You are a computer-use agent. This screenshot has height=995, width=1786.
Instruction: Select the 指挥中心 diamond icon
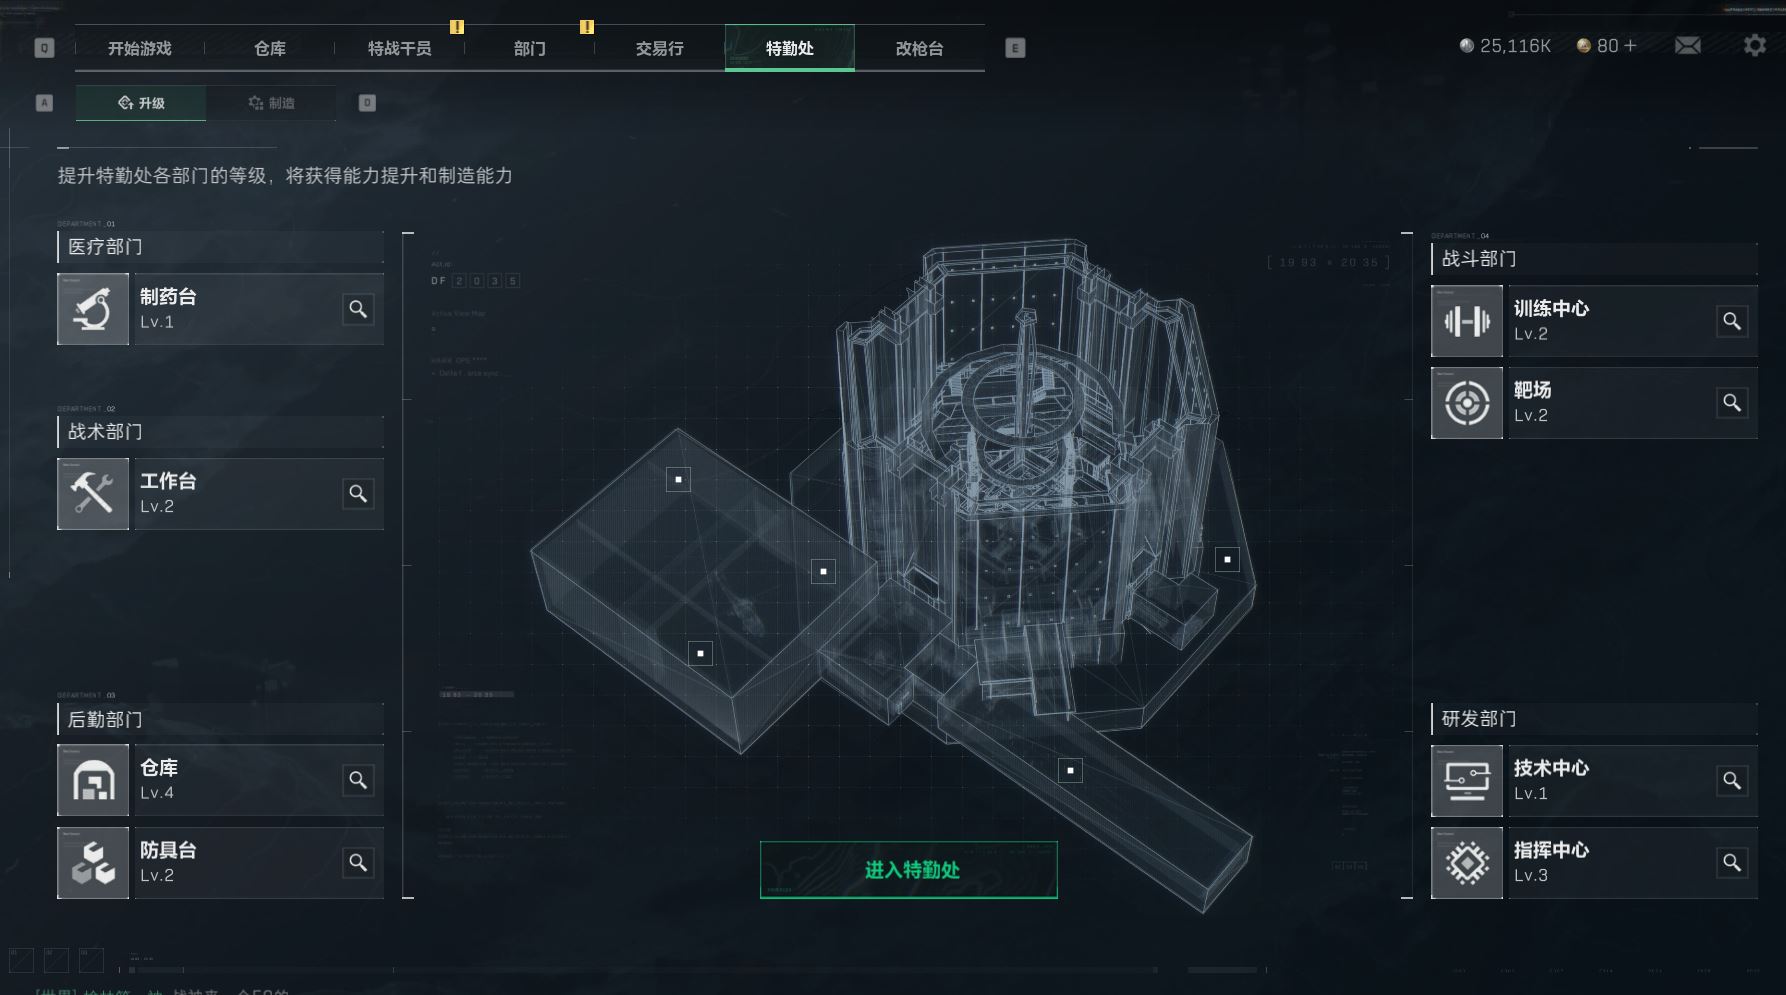(1467, 863)
